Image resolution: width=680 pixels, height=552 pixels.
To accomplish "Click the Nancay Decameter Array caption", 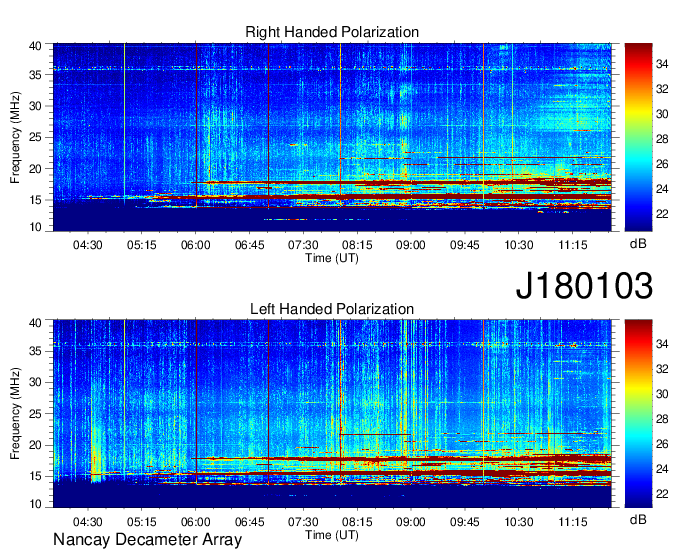I will click(x=147, y=539).
